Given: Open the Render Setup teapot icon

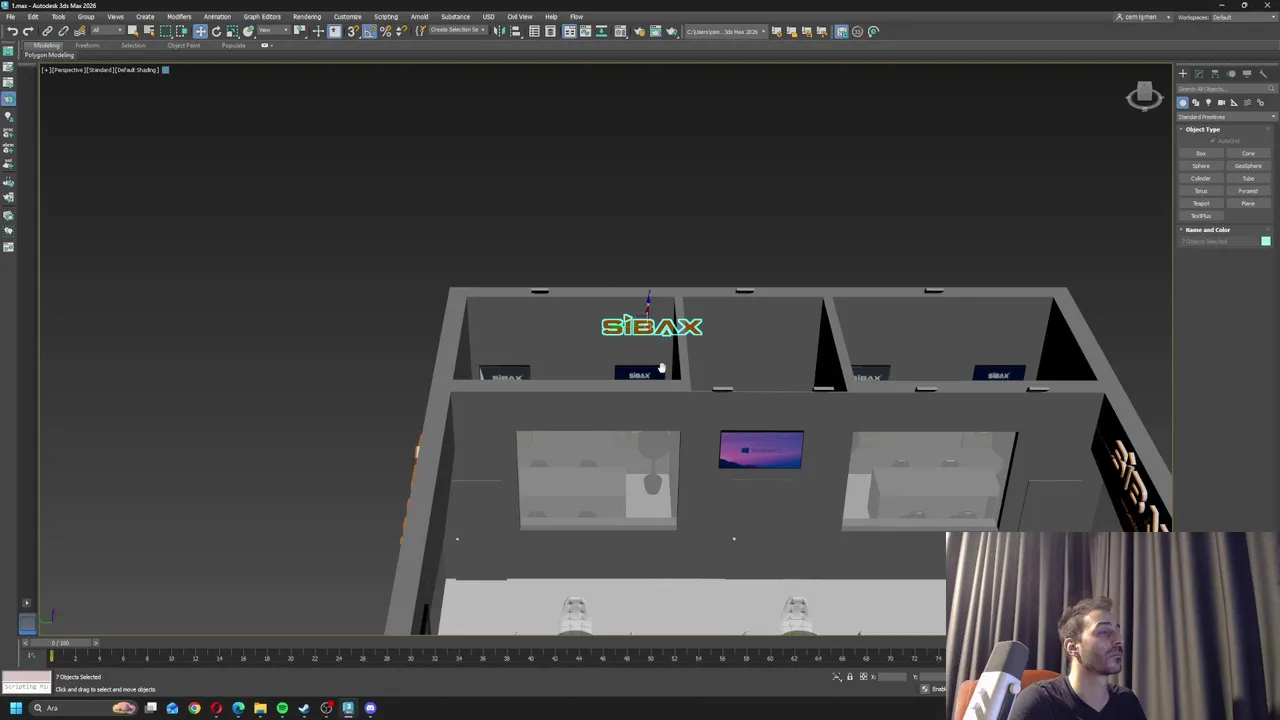Looking at the screenshot, I should point(639,31).
